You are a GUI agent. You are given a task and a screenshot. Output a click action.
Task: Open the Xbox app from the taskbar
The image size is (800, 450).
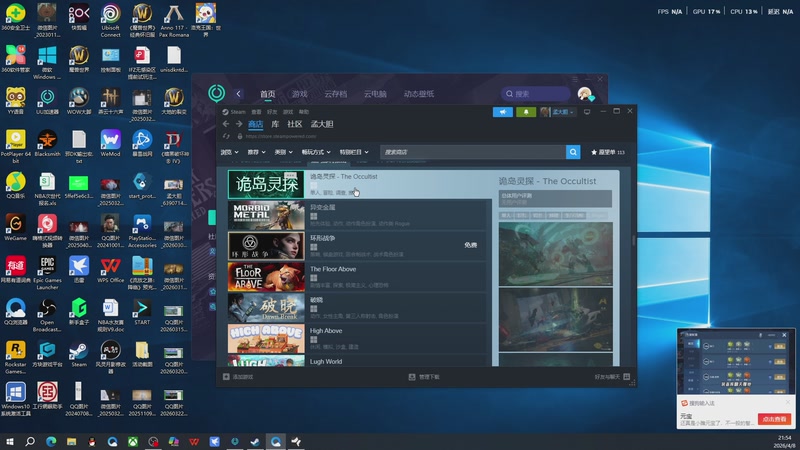click(133, 441)
